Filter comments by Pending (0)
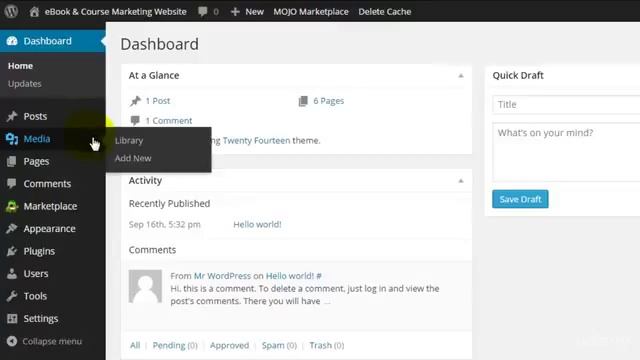Image resolution: width=640 pixels, height=360 pixels. [x=175, y=345]
